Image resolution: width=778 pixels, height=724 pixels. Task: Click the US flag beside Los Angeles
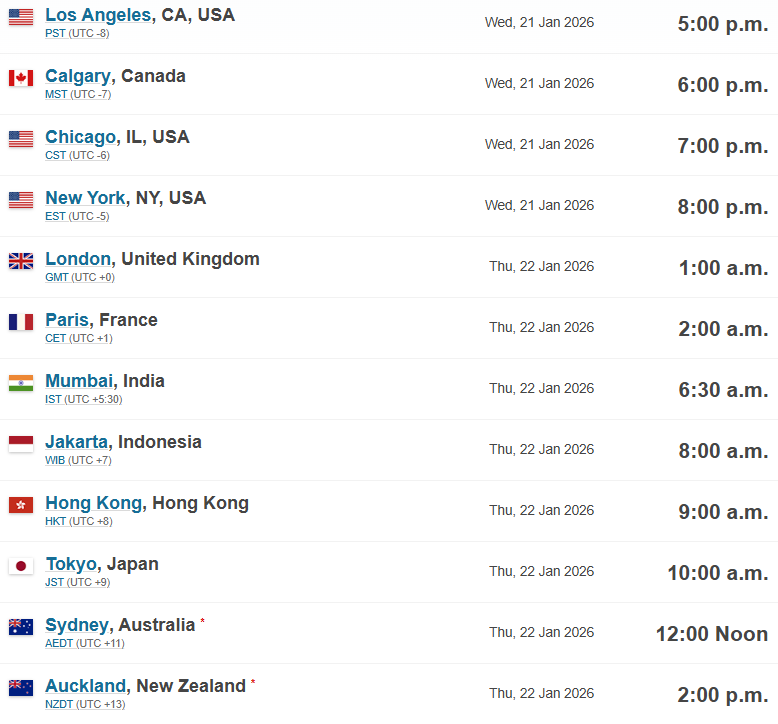21,17
